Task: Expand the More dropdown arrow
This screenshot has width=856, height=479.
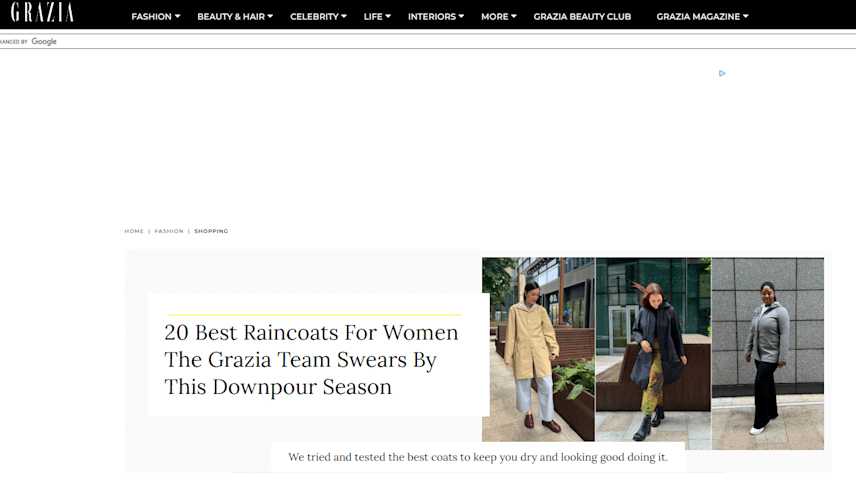Action: (514, 16)
